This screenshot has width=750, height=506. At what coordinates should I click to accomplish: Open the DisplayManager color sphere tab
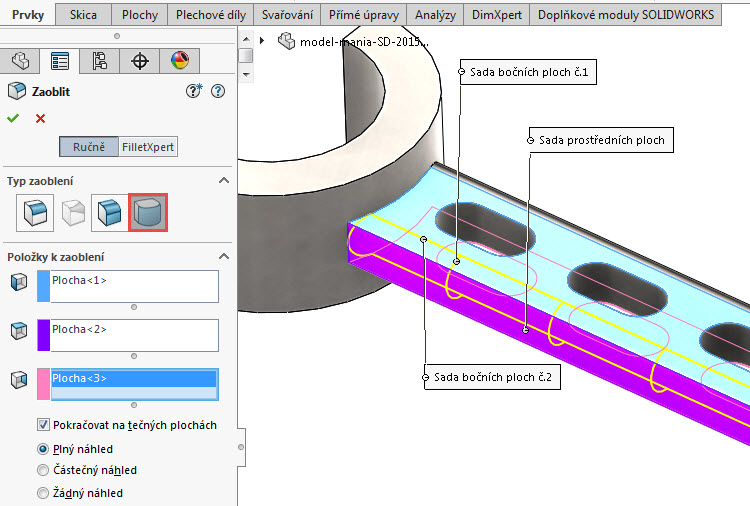tap(179, 61)
